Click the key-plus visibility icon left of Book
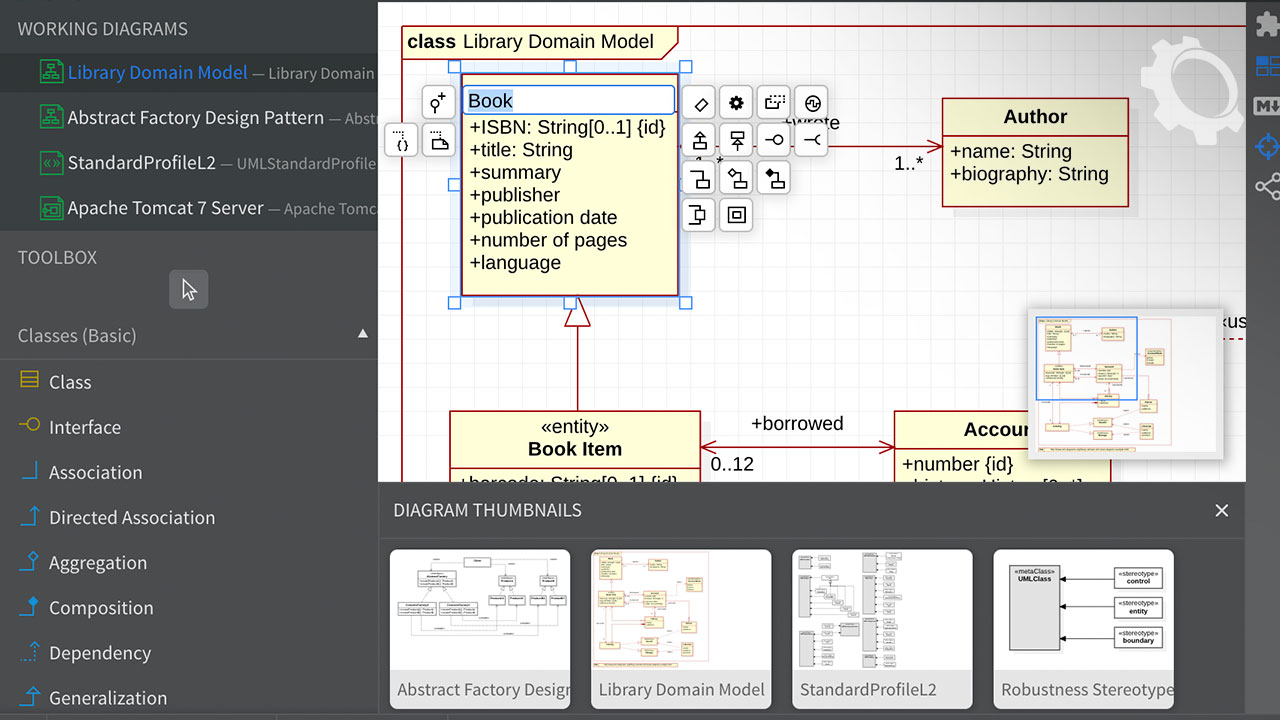The height and width of the screenshot is (720, 1280). pos(438,102)
